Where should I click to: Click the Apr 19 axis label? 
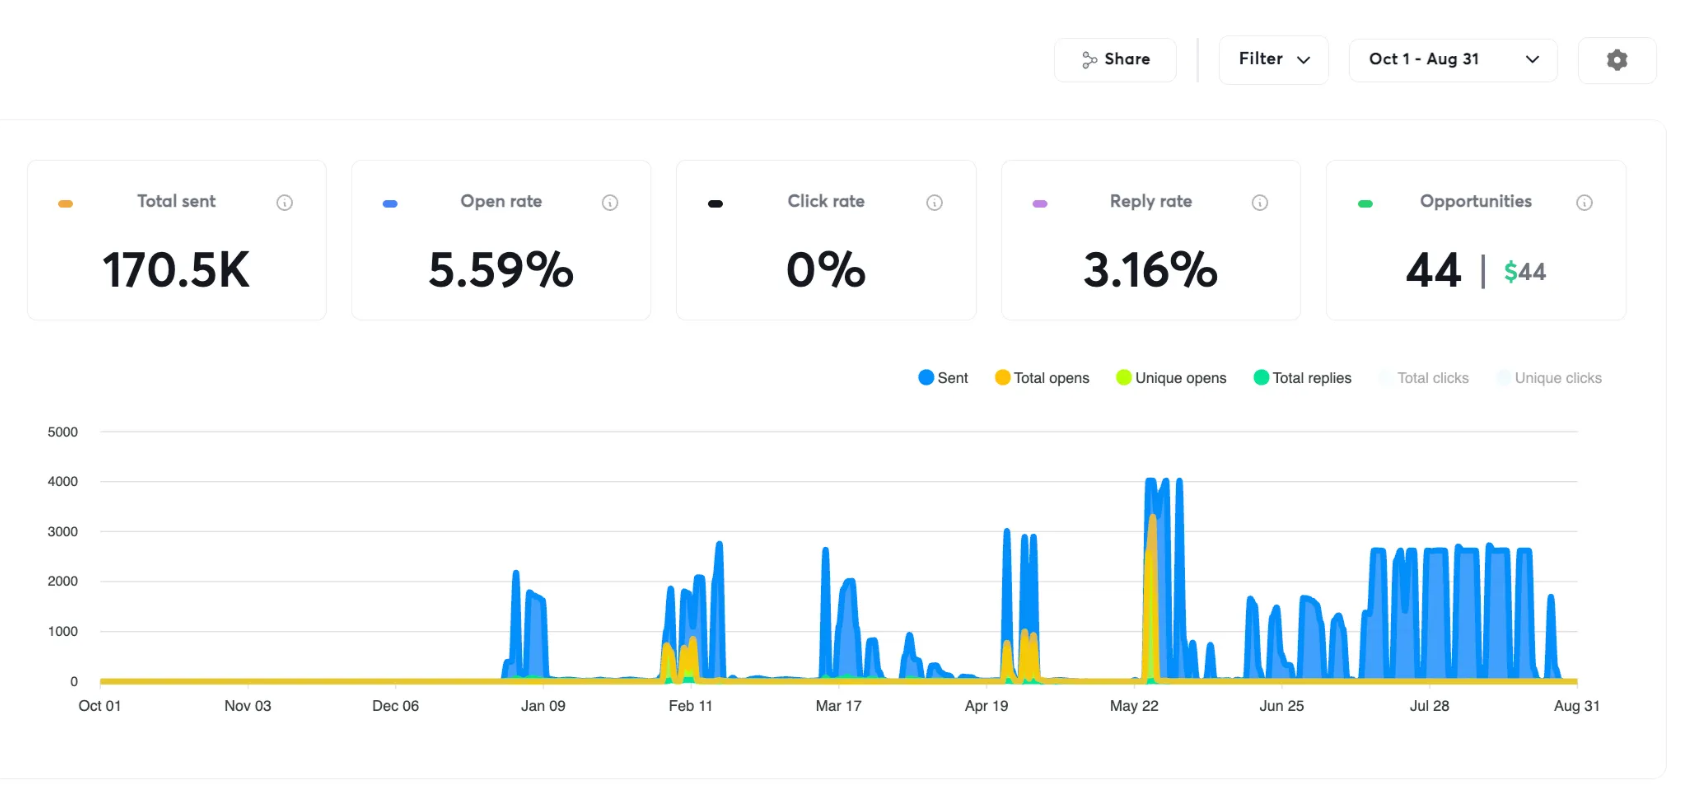click(x=987, y=706)
